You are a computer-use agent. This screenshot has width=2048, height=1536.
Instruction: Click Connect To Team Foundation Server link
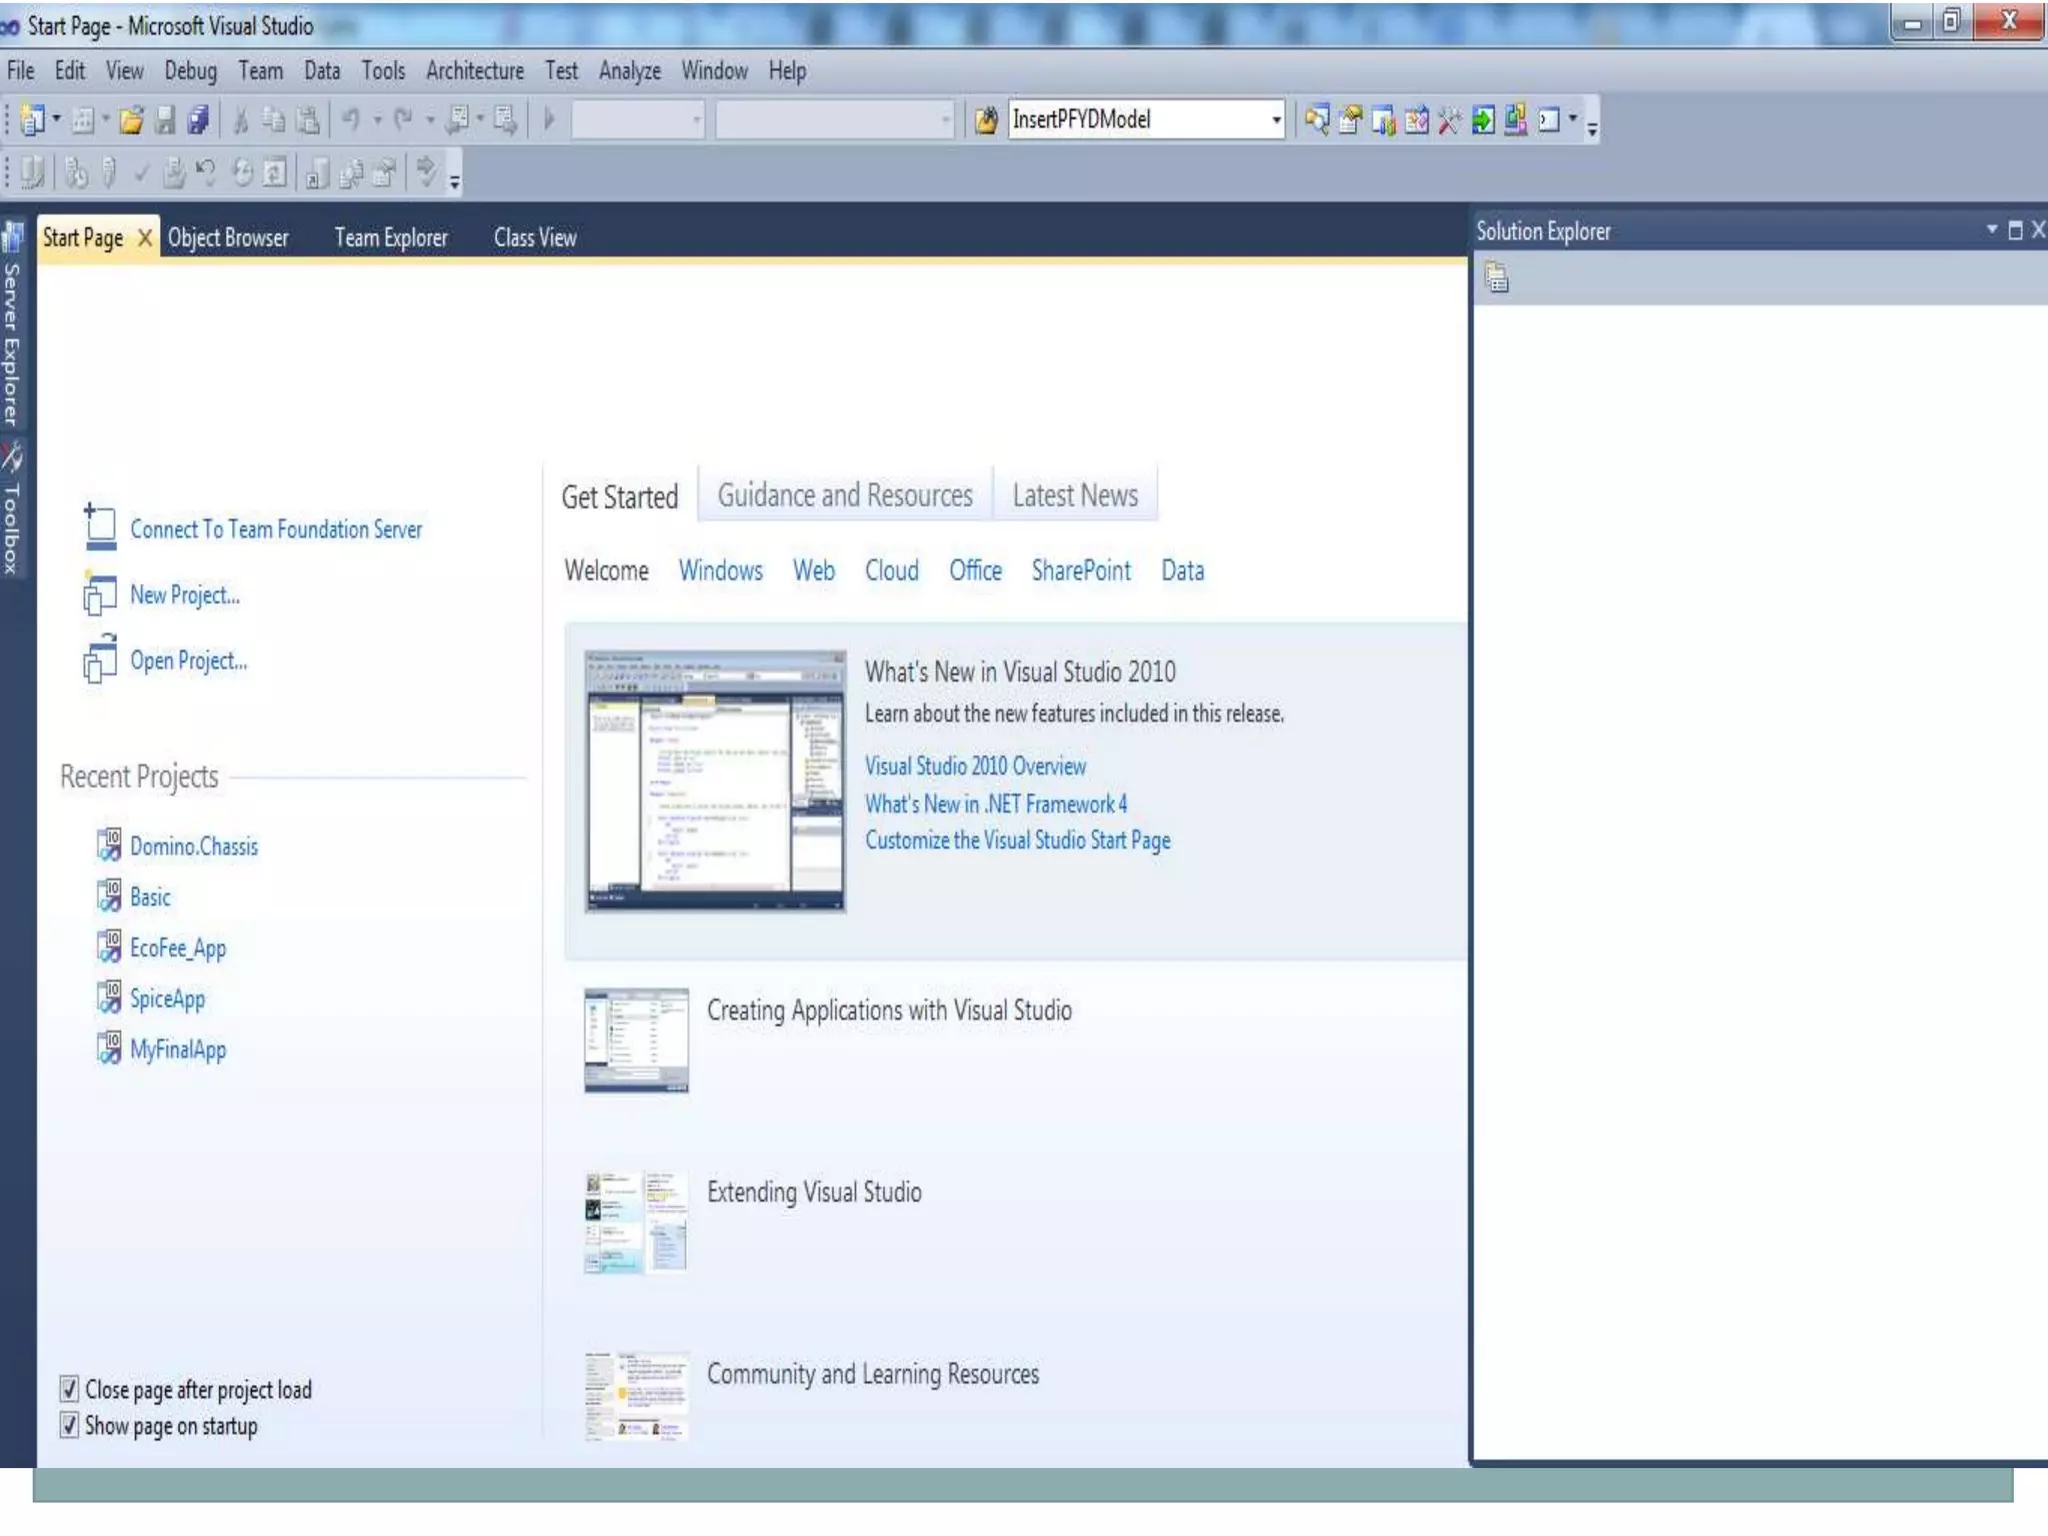point(276,529)
